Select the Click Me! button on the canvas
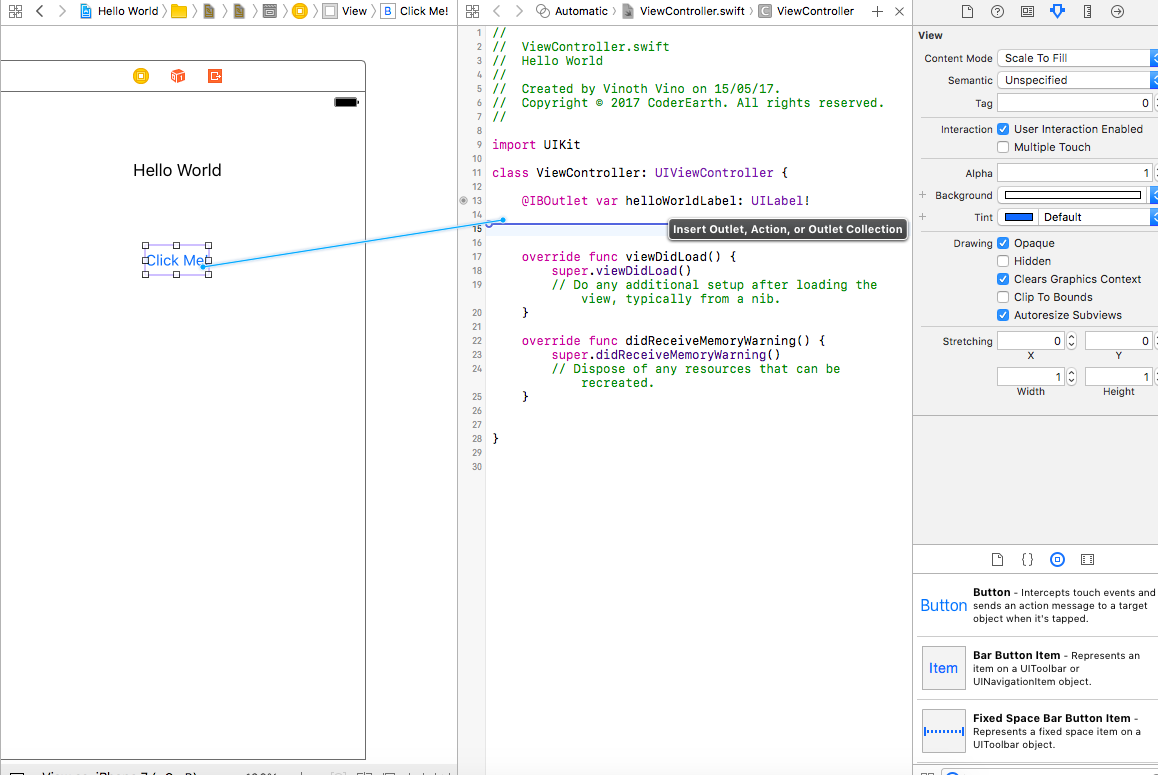1158x775 pixels. click(177, 260)
